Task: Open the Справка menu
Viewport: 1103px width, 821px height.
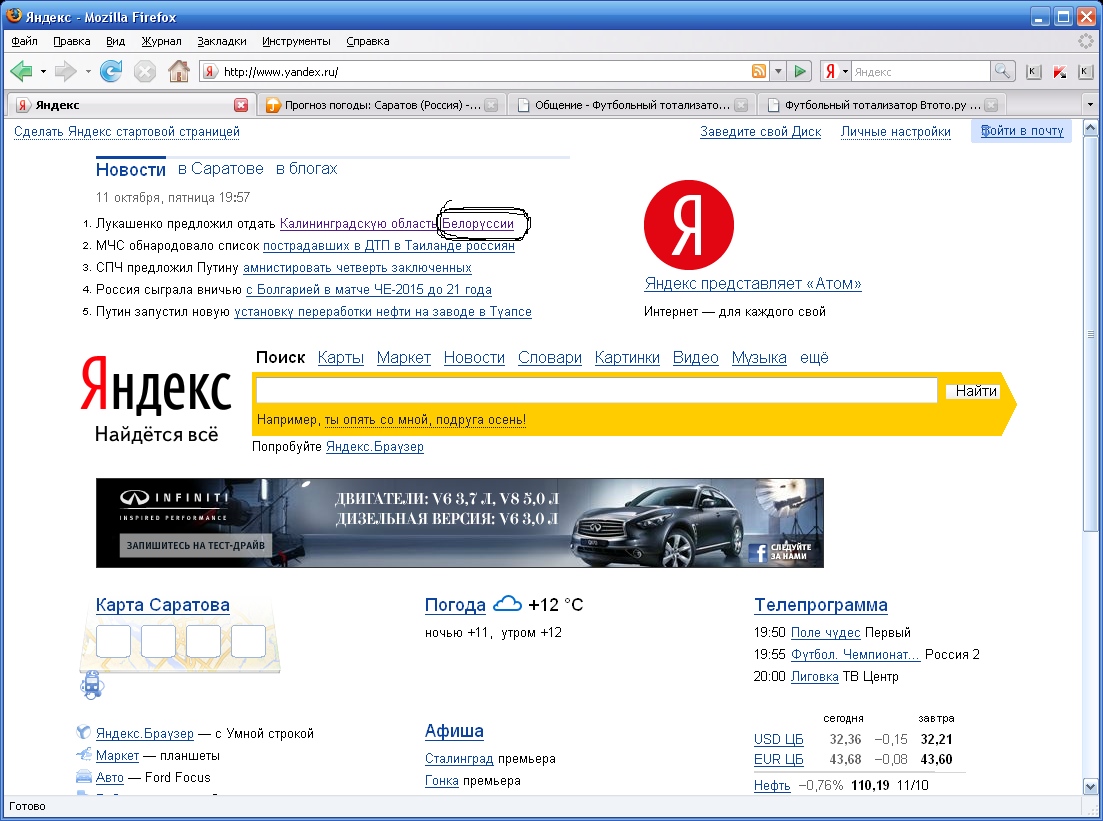Action: click(x=367, y=41)
